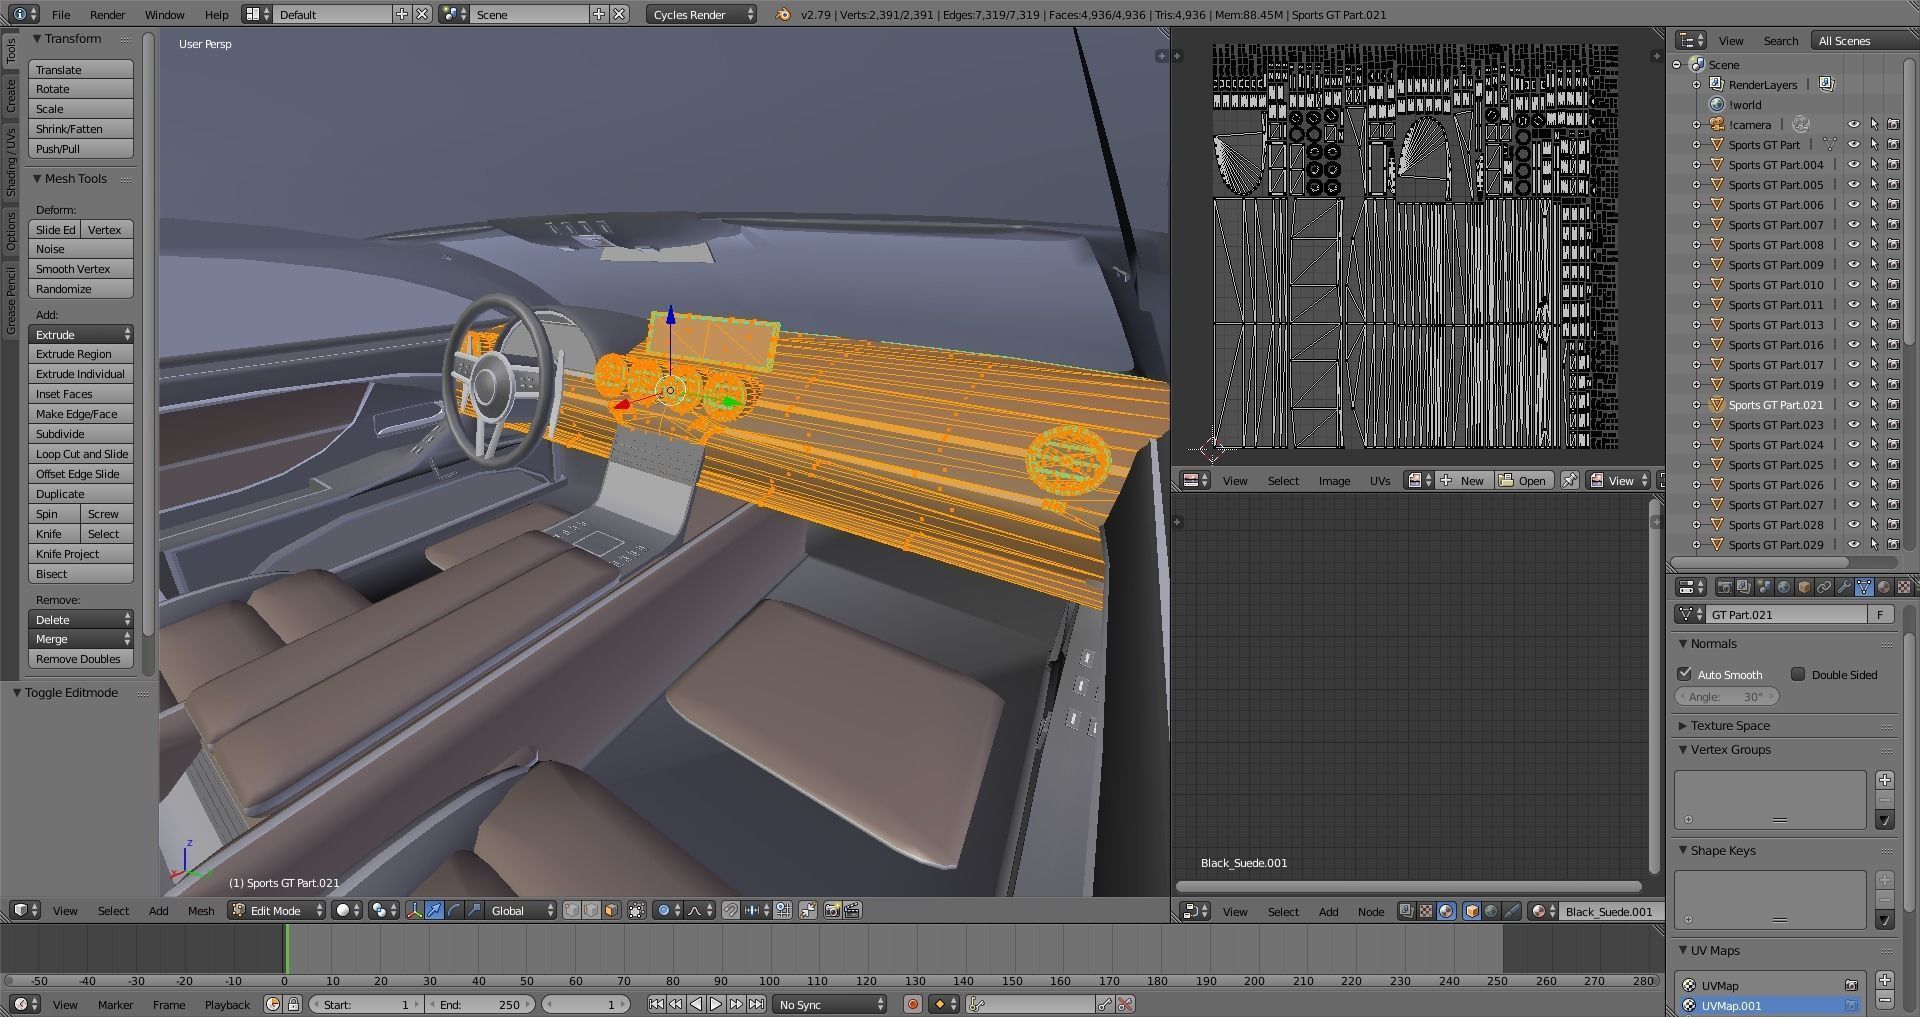The height and width of the screenshot is (1017, 1920).
Task: Click the timeline End frame field
Action: [x=481, y=1004]
